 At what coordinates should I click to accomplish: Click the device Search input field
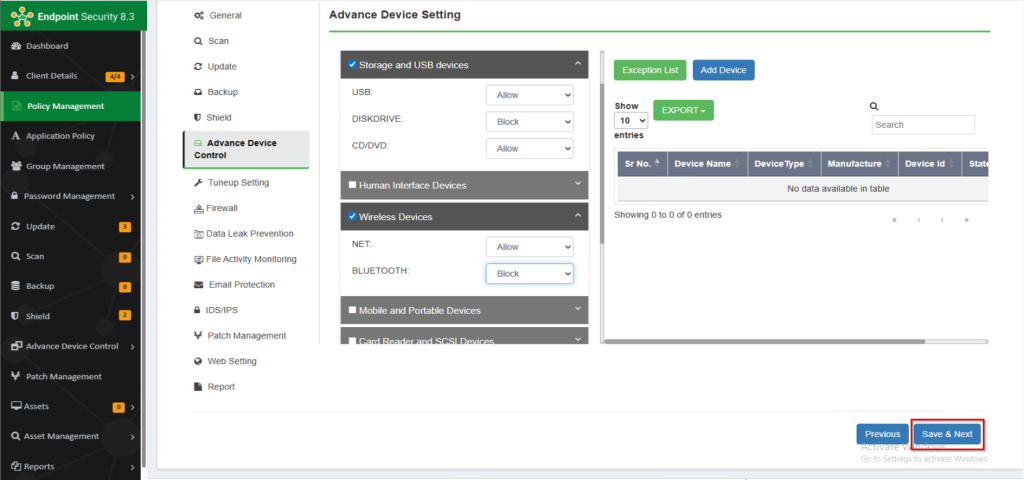tap(922, 125)
